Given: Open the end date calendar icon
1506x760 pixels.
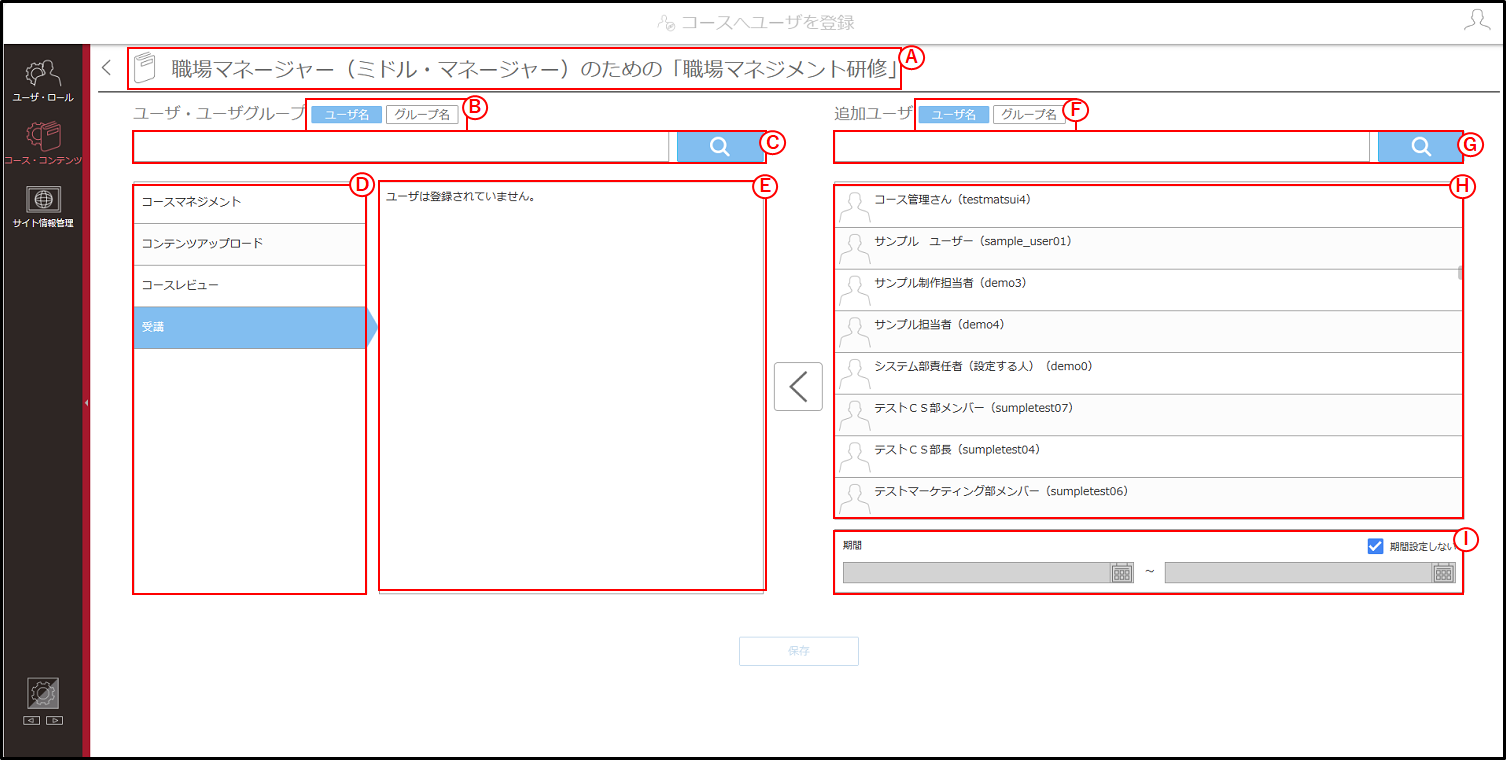Looking at the screenshot, I should click(x=1443, y=573).
